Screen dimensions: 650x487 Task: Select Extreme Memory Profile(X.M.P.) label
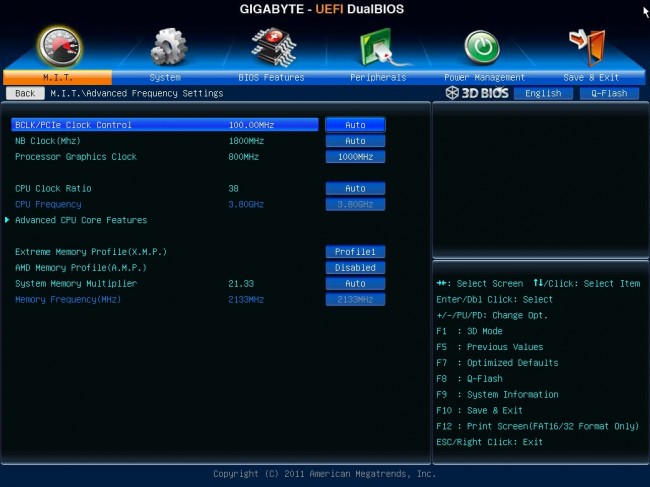coord(91,252)
